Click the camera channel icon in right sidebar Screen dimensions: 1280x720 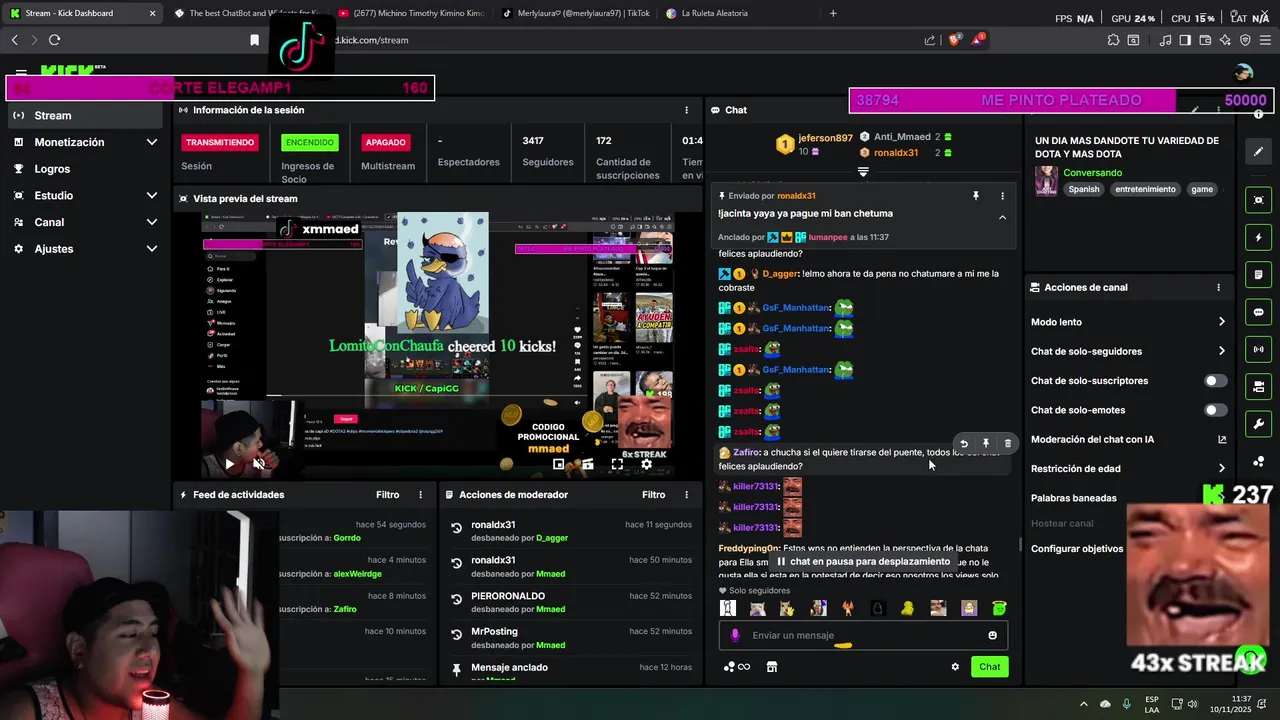point(1258,387)
